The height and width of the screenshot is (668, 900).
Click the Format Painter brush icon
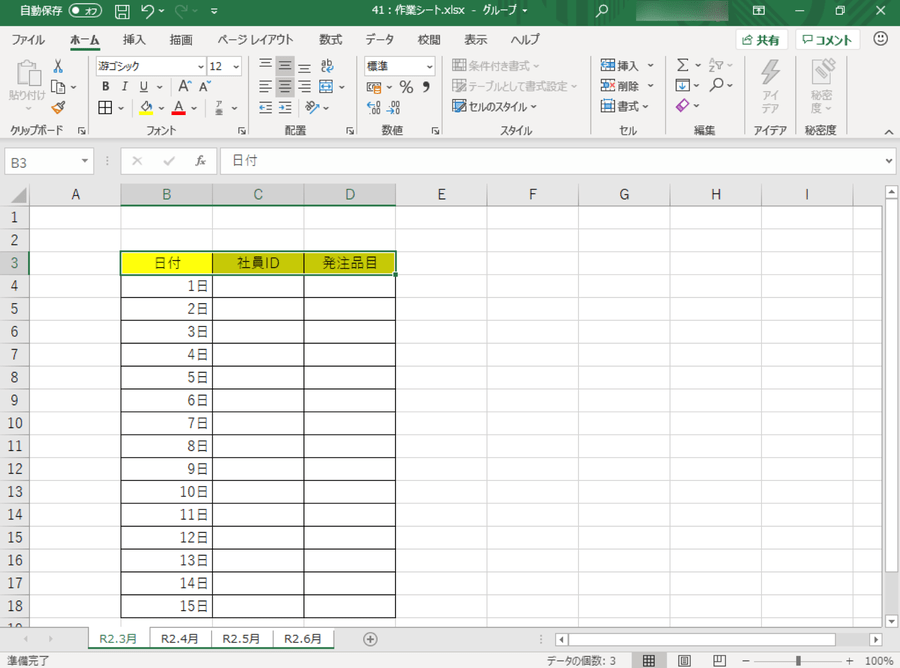[x=58, y=107]
